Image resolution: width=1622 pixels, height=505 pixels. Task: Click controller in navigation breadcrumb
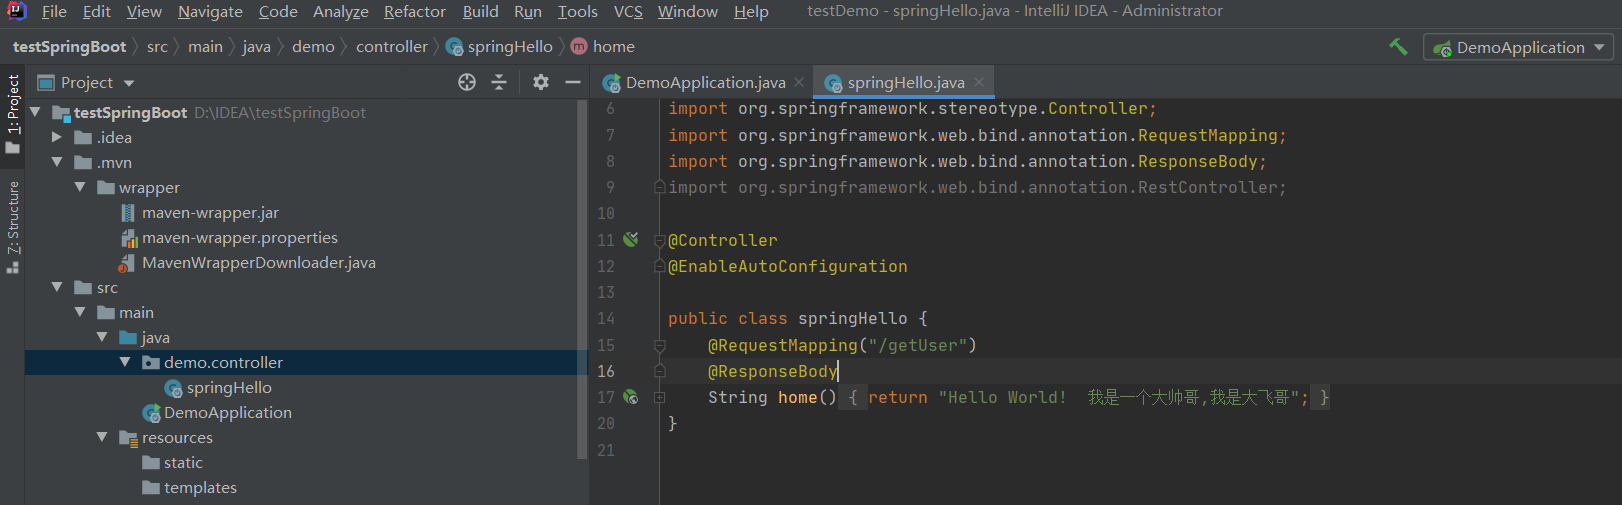coord(392,47)
